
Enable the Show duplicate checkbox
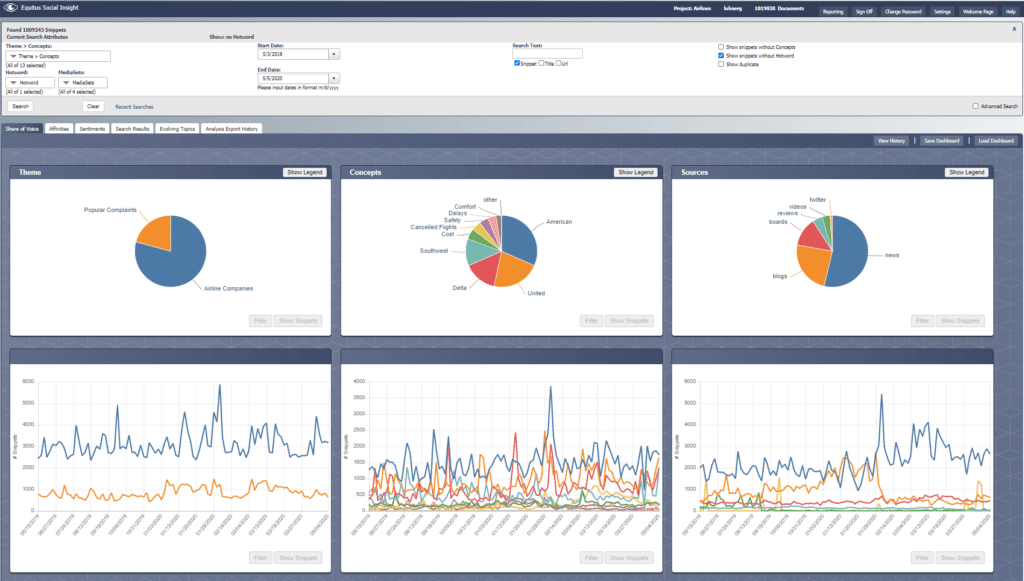click(x=721, y=64)
